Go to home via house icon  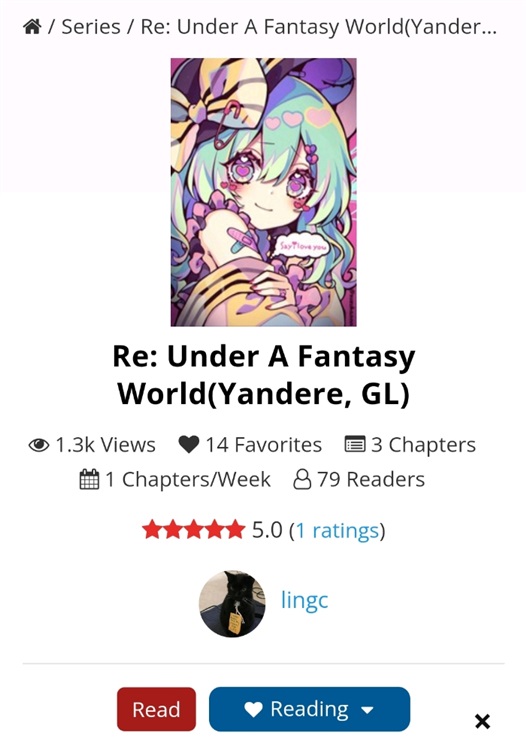tap(32, 27)
